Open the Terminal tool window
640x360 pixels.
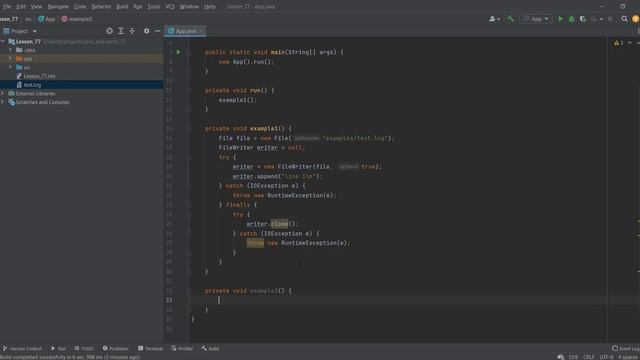tap(150, 349)
